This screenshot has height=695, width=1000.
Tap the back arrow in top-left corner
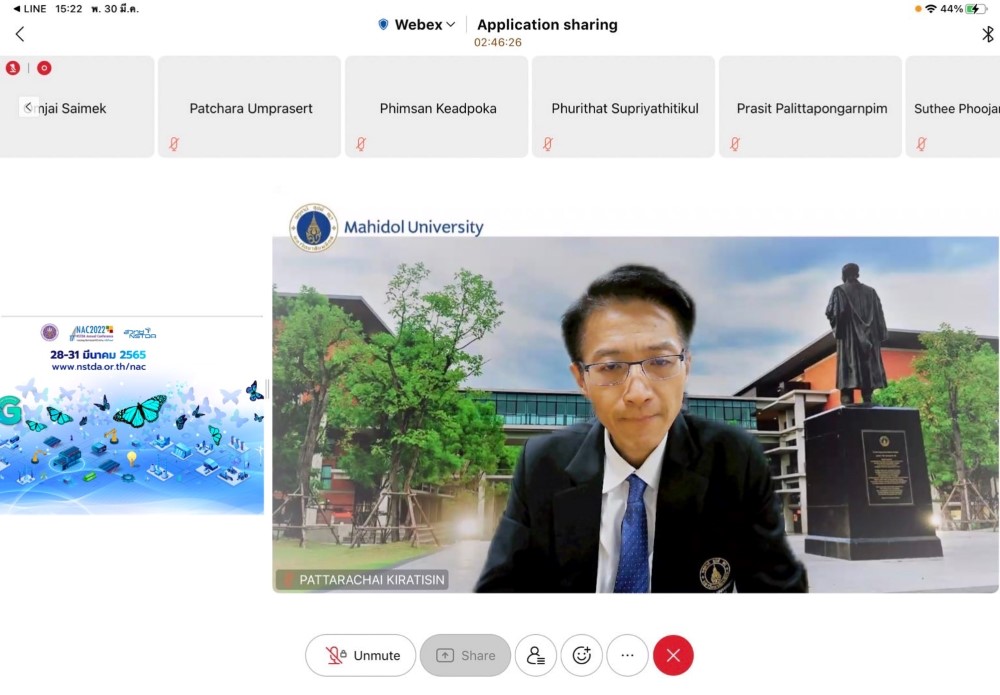[x=19, y=34]
